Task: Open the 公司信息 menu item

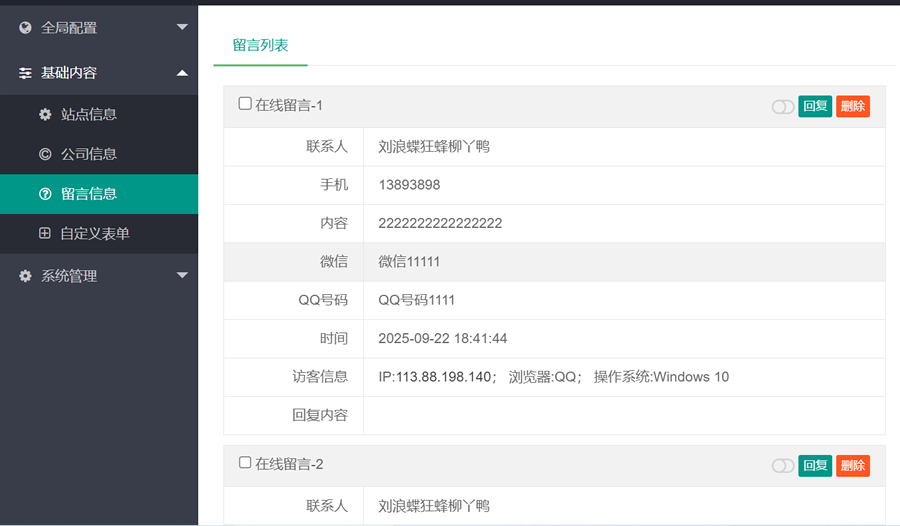Action: (x=99, y=154)
